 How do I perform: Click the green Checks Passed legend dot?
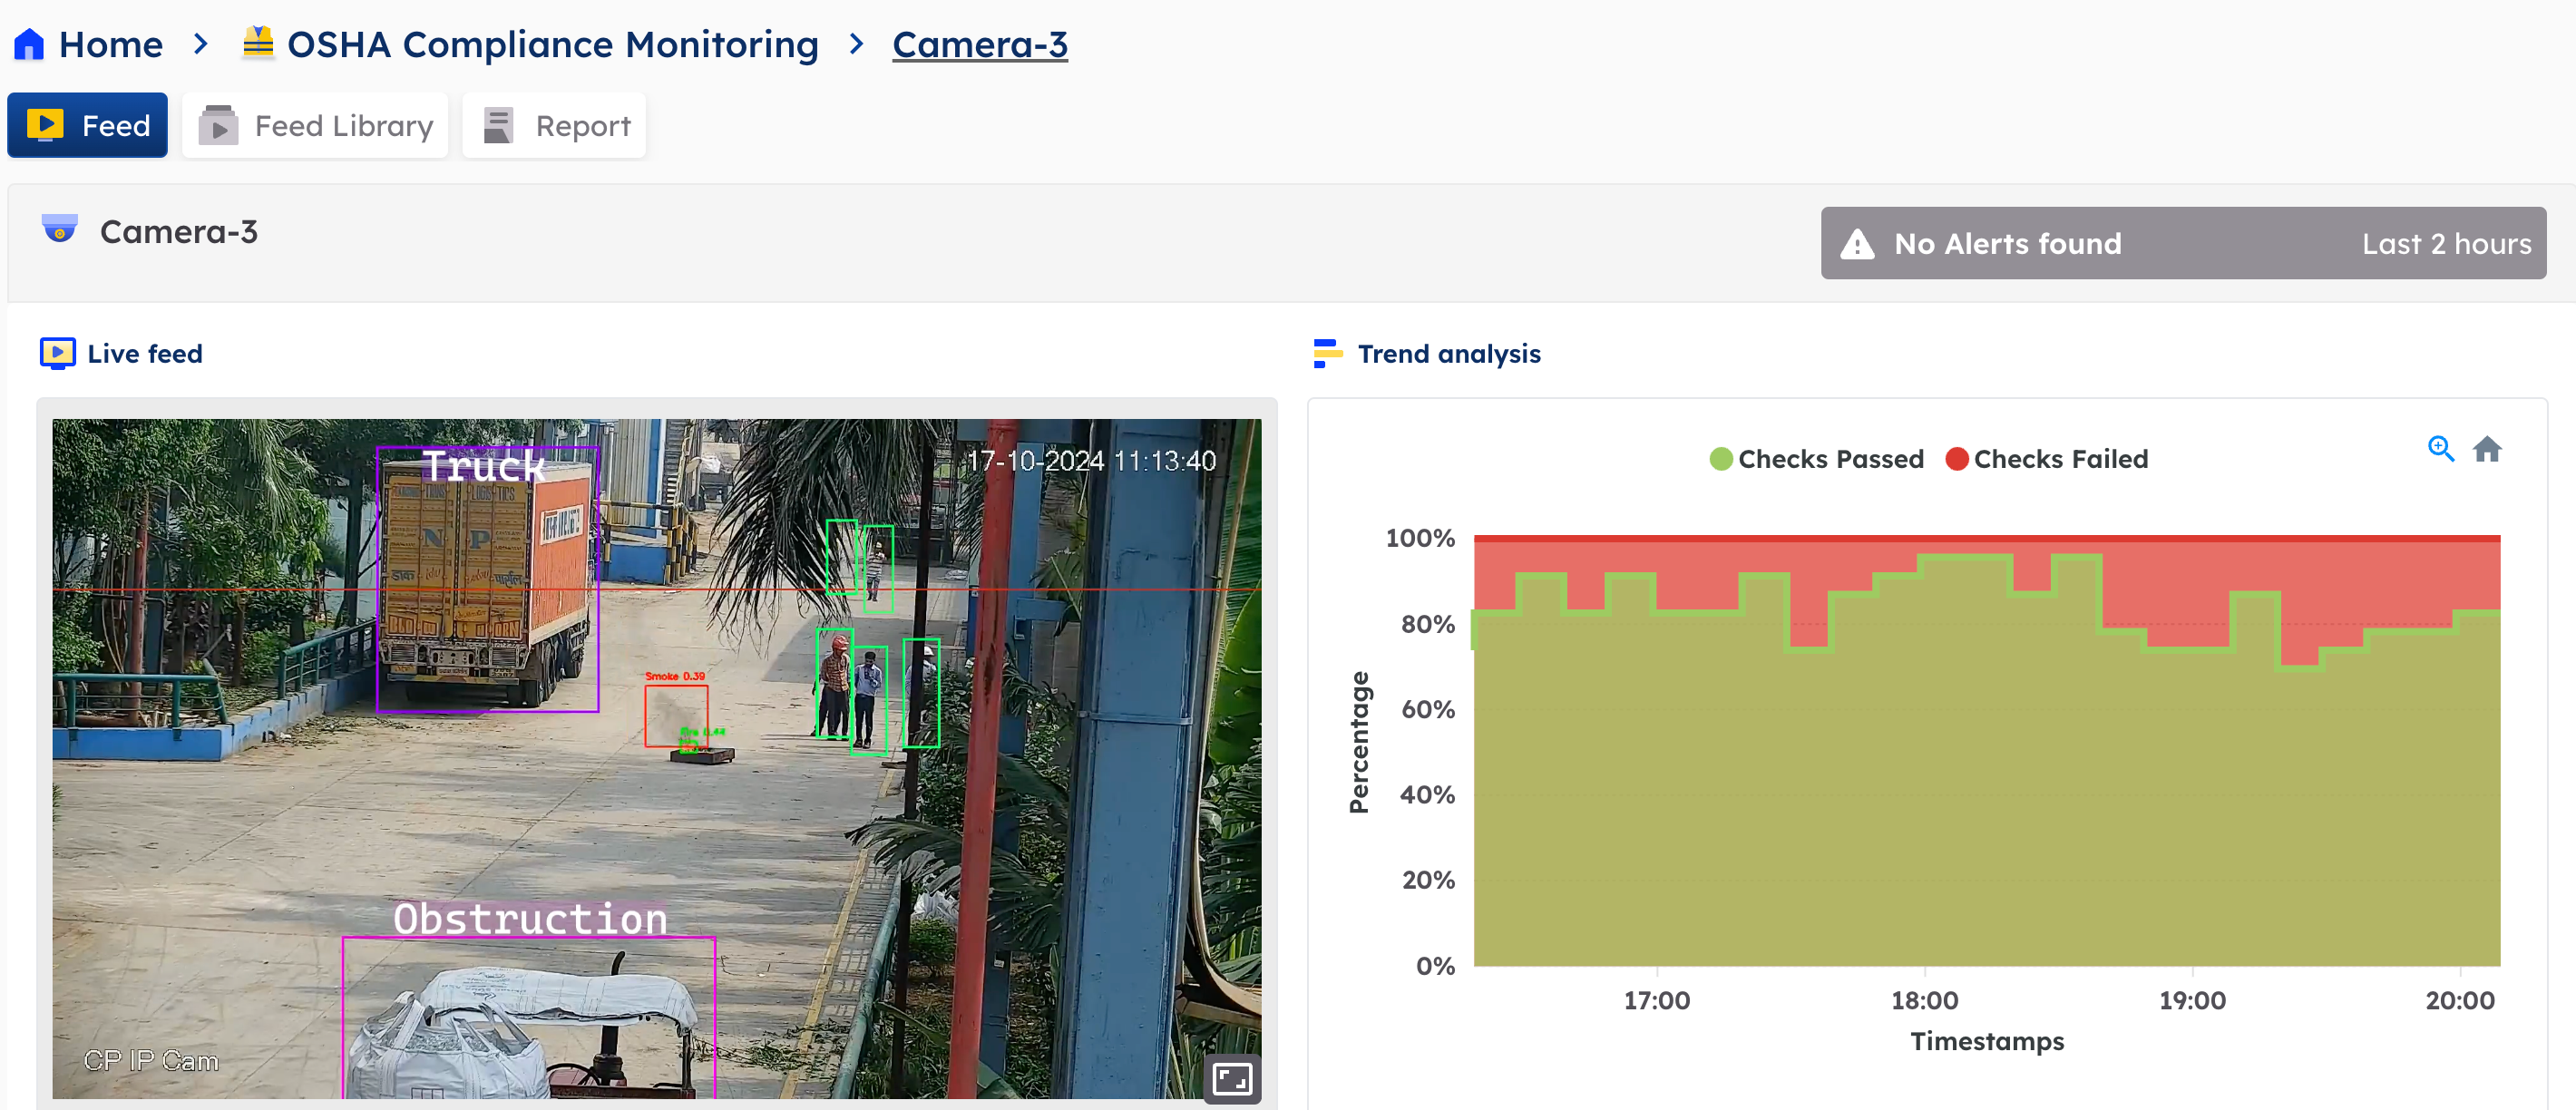[1721, 459]
